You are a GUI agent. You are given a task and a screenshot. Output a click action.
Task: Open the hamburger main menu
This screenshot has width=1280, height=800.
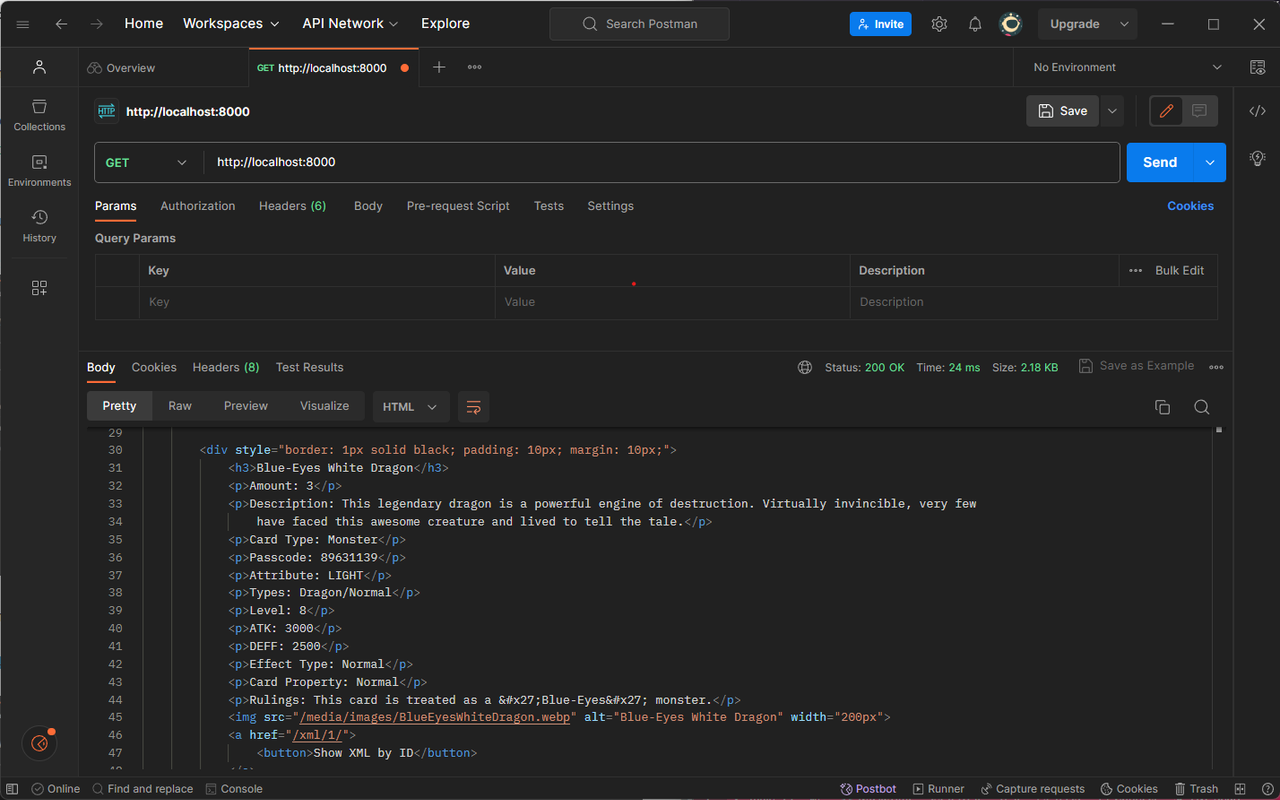[23, 24]
